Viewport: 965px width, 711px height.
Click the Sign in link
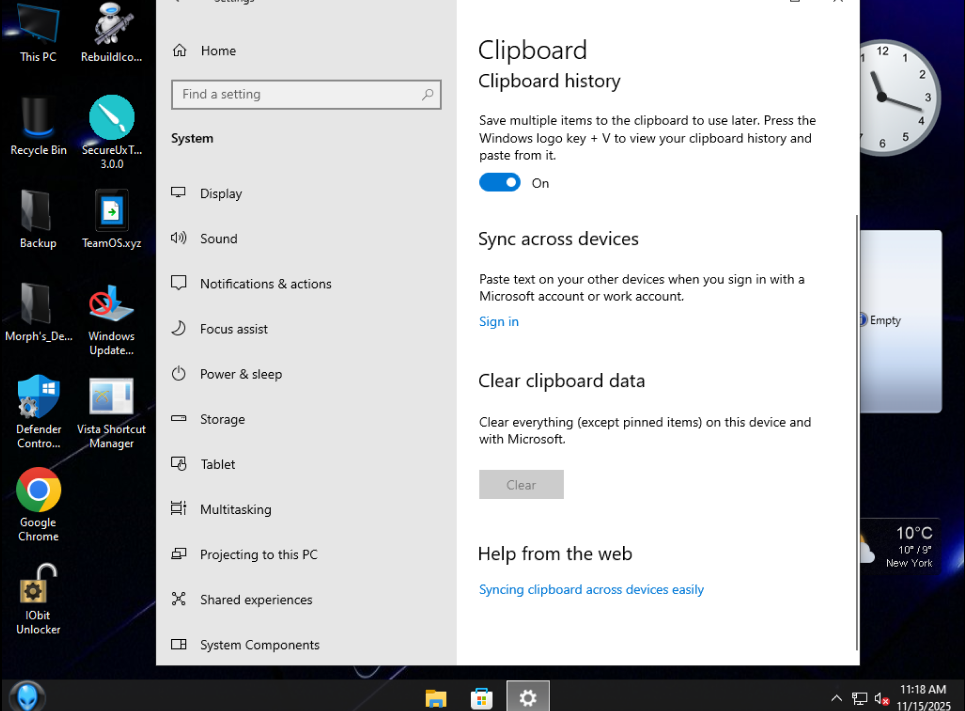[498, 322]
